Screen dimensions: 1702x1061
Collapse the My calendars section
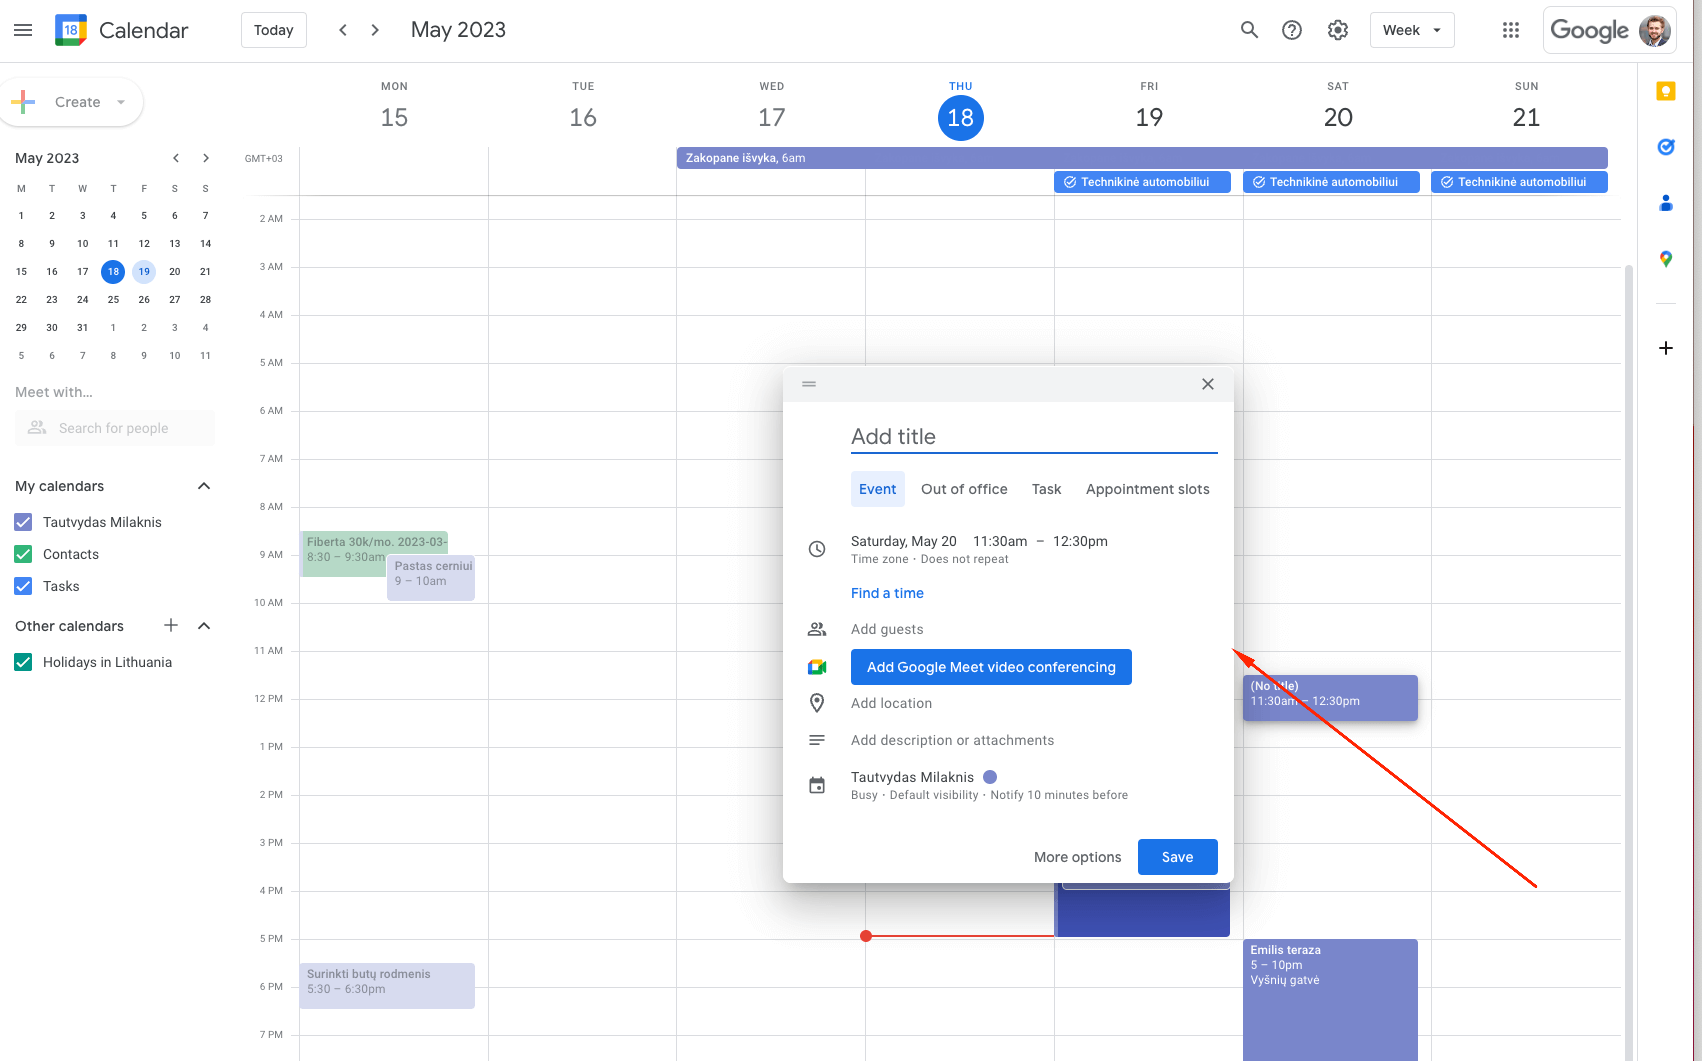(204, 486)
